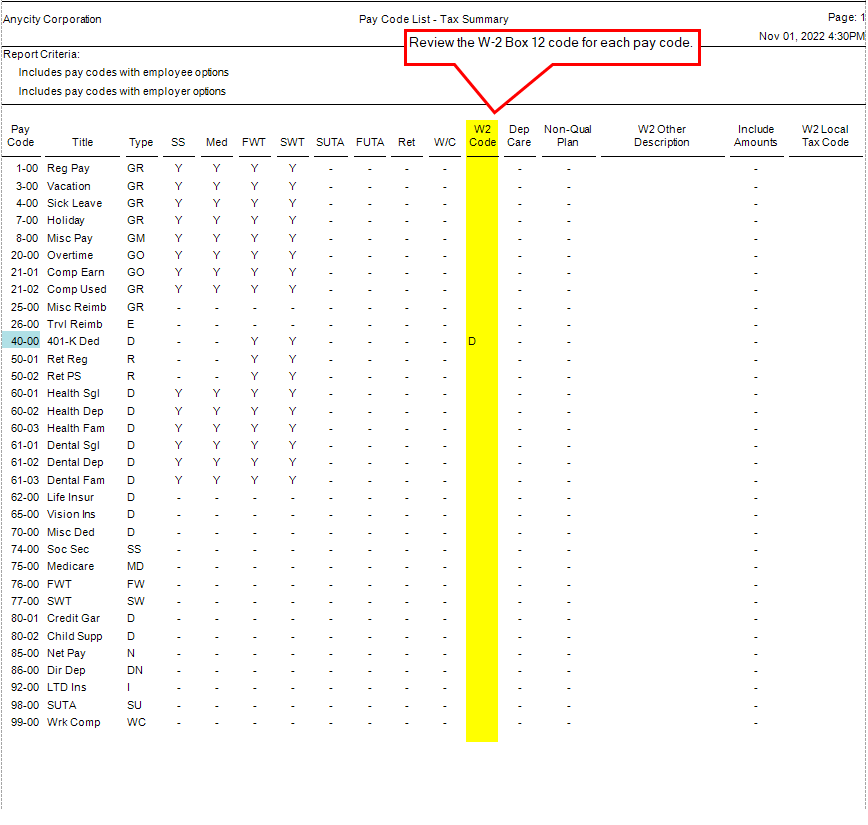Click the 'Medicare' title

pyautogui.click(x=70, y=566)
